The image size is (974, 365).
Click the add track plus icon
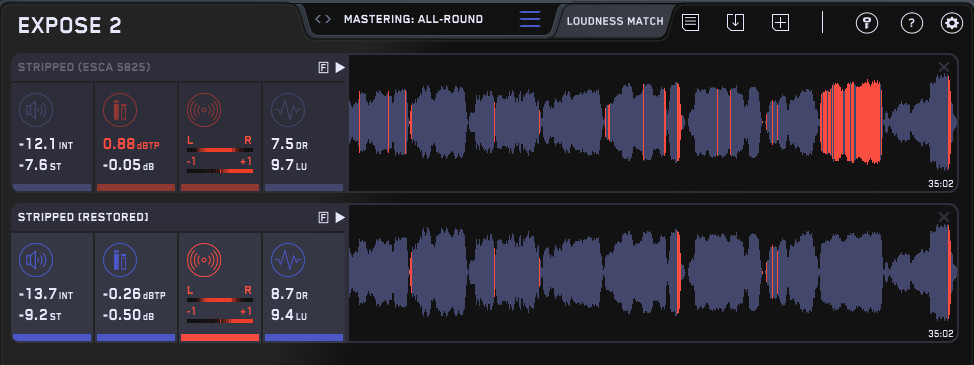(x=780, y=22)
